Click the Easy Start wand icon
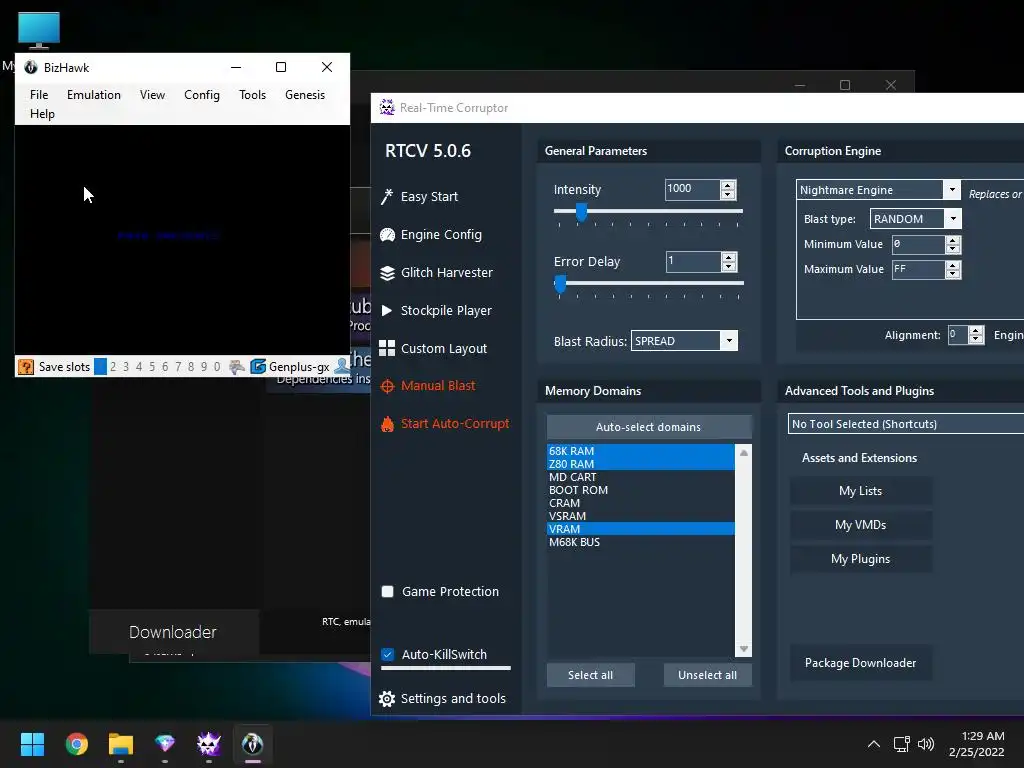Image resolution: width=1024 pixels, height=768 pixels. coord(387,197)
